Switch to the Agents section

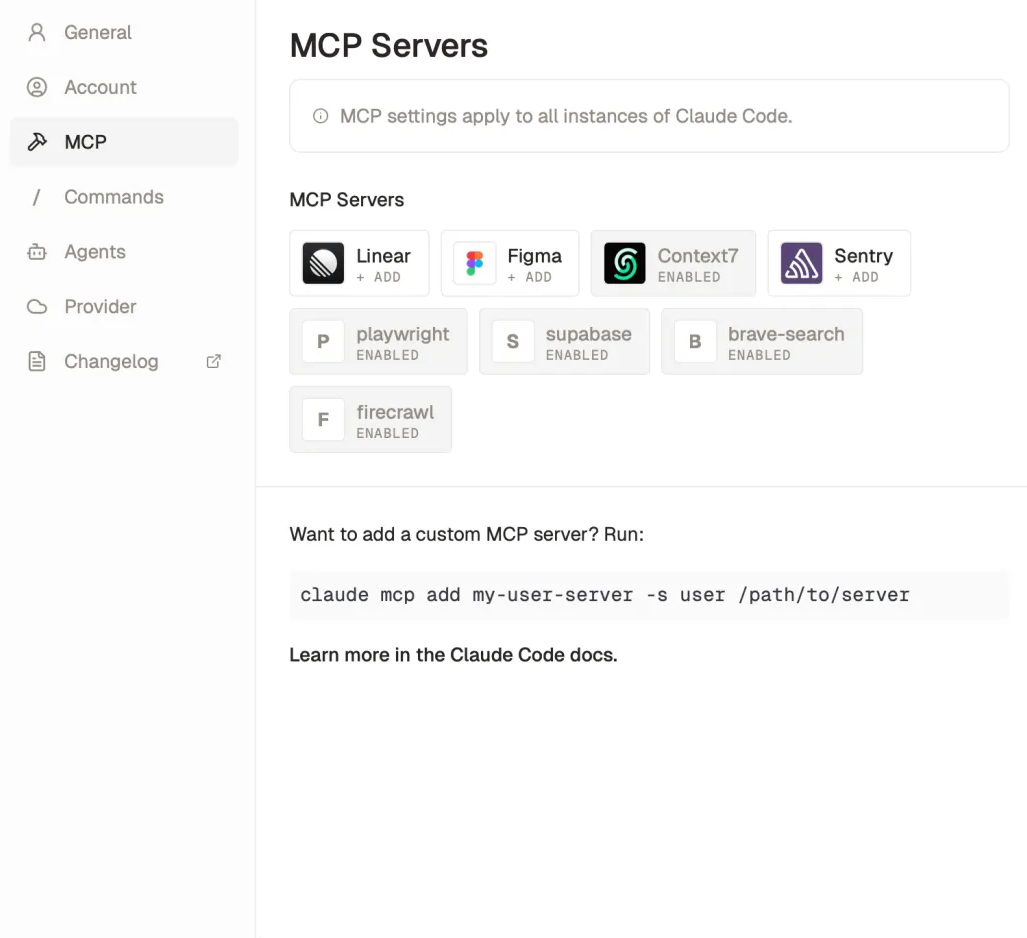(x=124, y=252)
